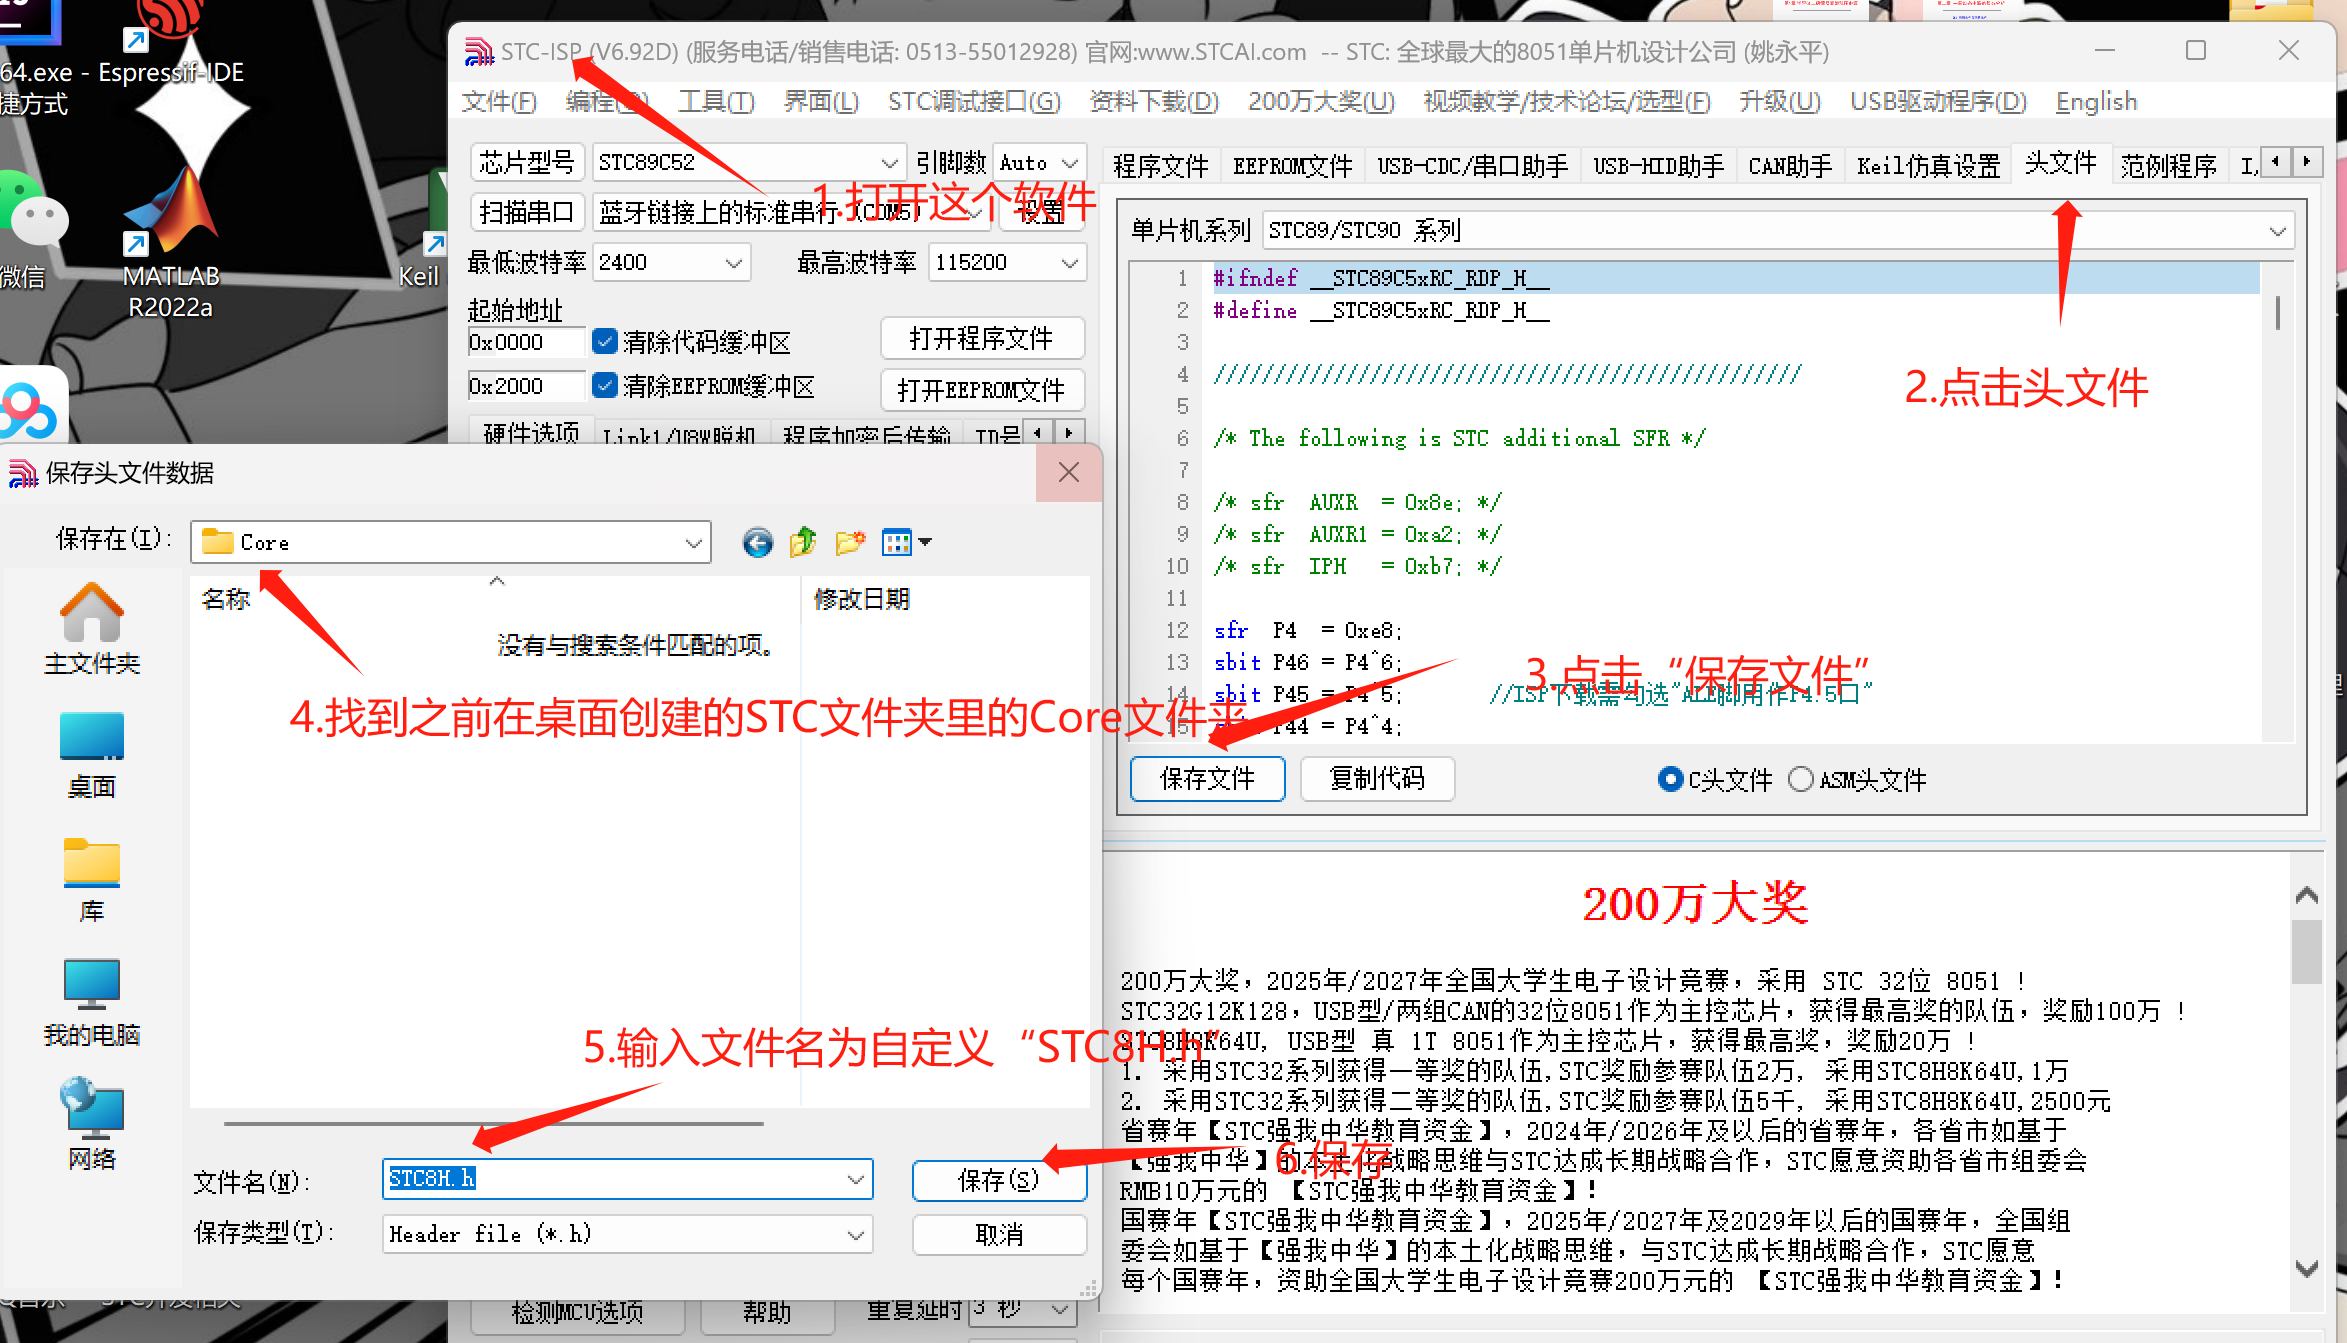2347x1343 pixels.
Task: Open the view menu icon in dialog
Action: point(906,542)
